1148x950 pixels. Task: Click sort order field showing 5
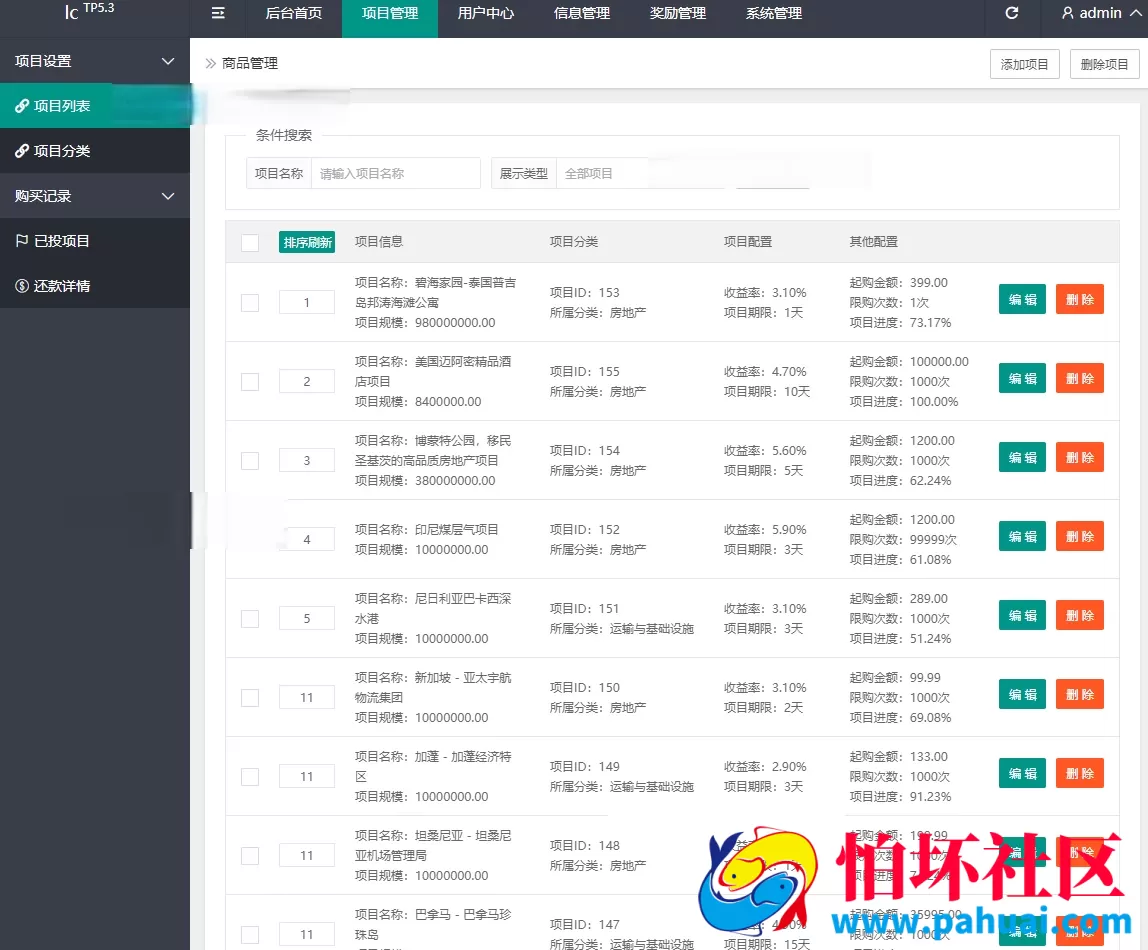pyautogui.click(x=307, y=618)
